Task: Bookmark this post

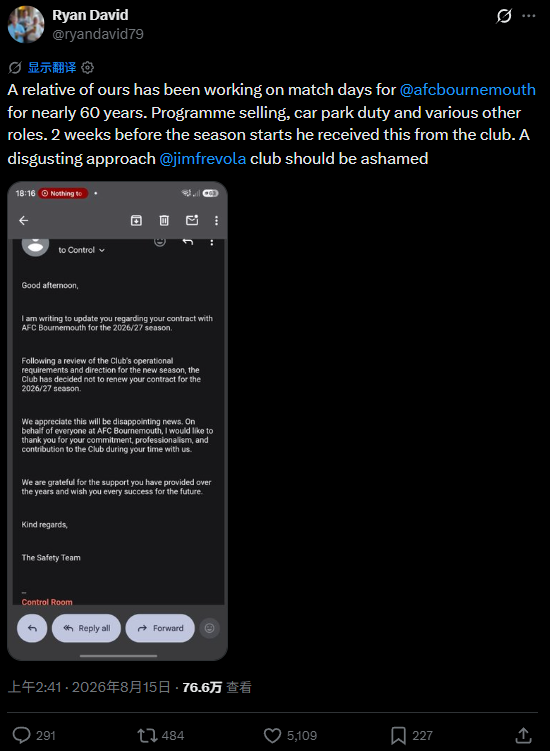Action: pyautogui.click(x=398, y=735)
